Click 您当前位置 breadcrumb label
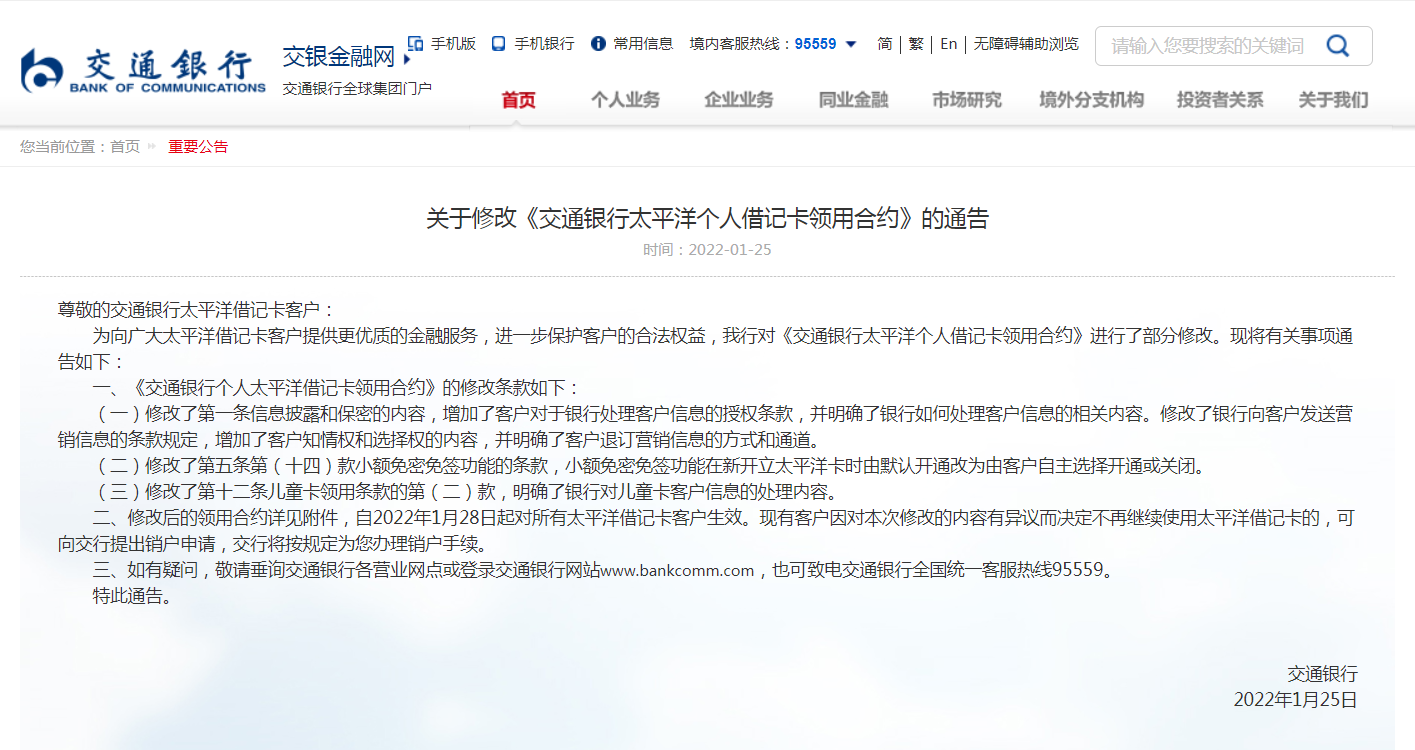This screenshot has height=750, width=1415. [65, 147]
